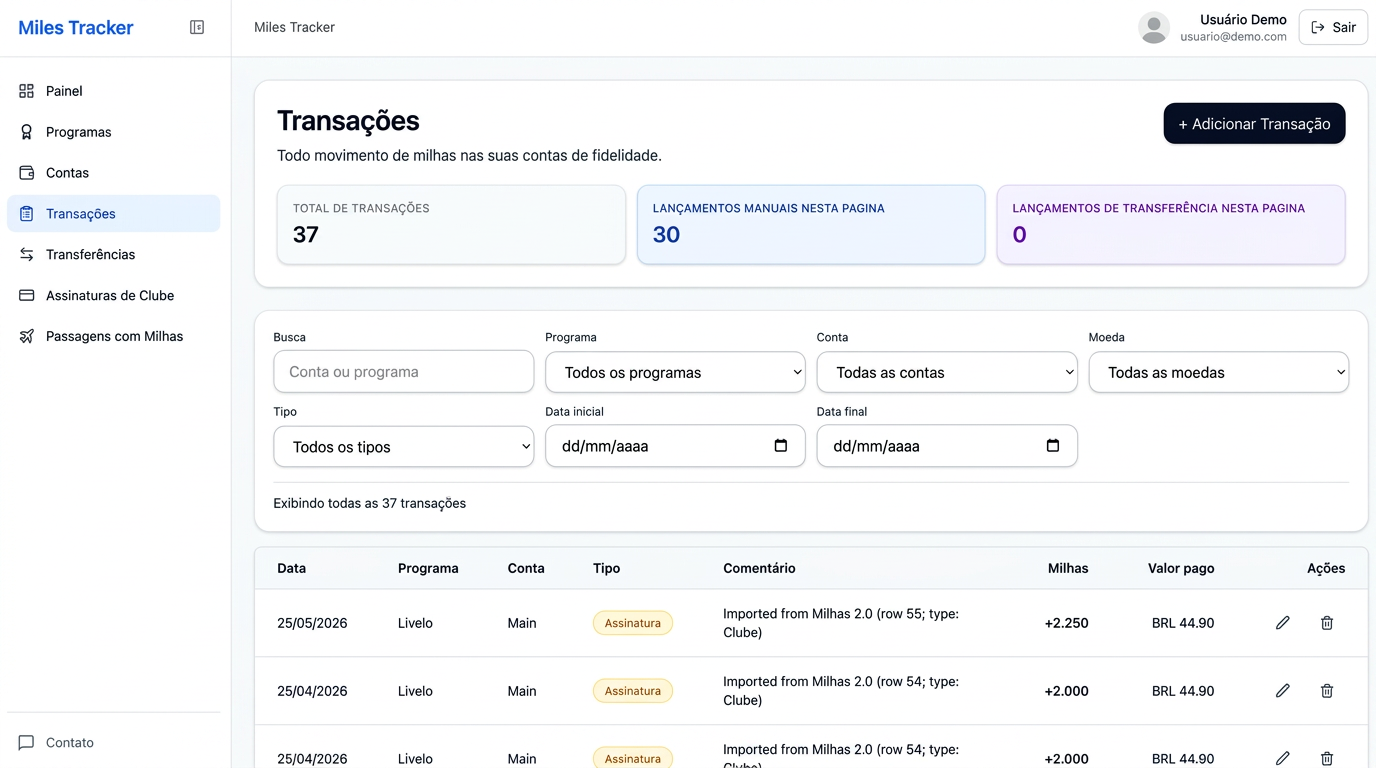Screen dimensions: 1376x768
Task: Delete the 25/05/2026 transaction with trash icon
Action: click(1327, 623)
